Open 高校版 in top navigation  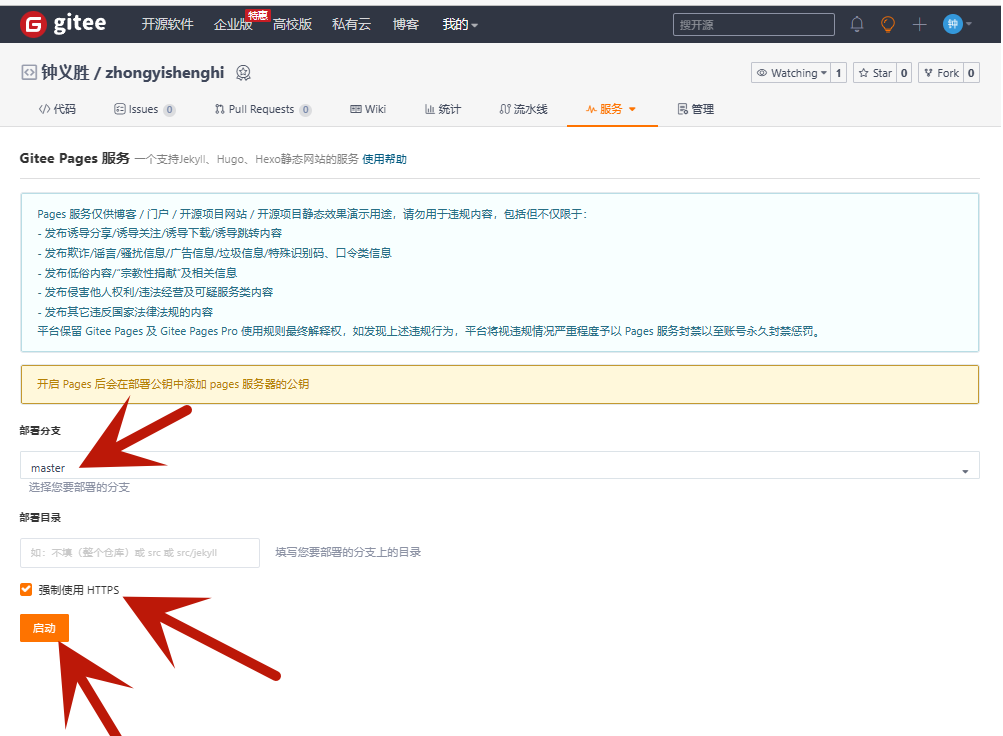click(x=292, y=24)
